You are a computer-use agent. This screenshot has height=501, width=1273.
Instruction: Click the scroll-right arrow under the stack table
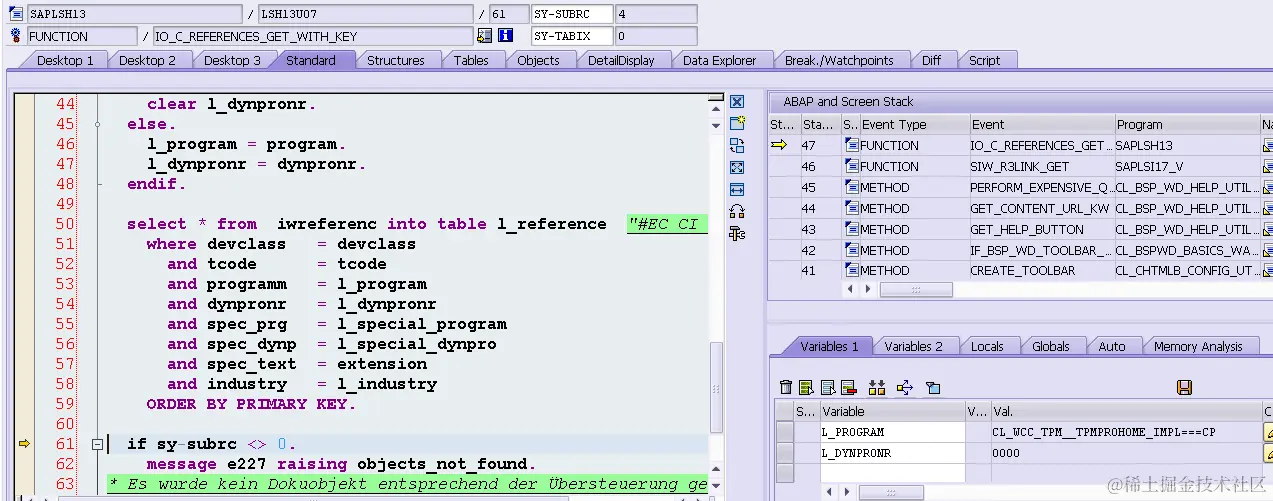(866, 289)
